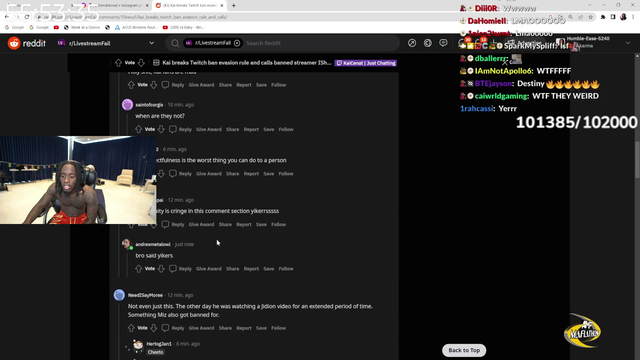Open the HerlogJan1 username link
Image resolution: width=640 pixels, height=360 pixels.
coord(159,344)
